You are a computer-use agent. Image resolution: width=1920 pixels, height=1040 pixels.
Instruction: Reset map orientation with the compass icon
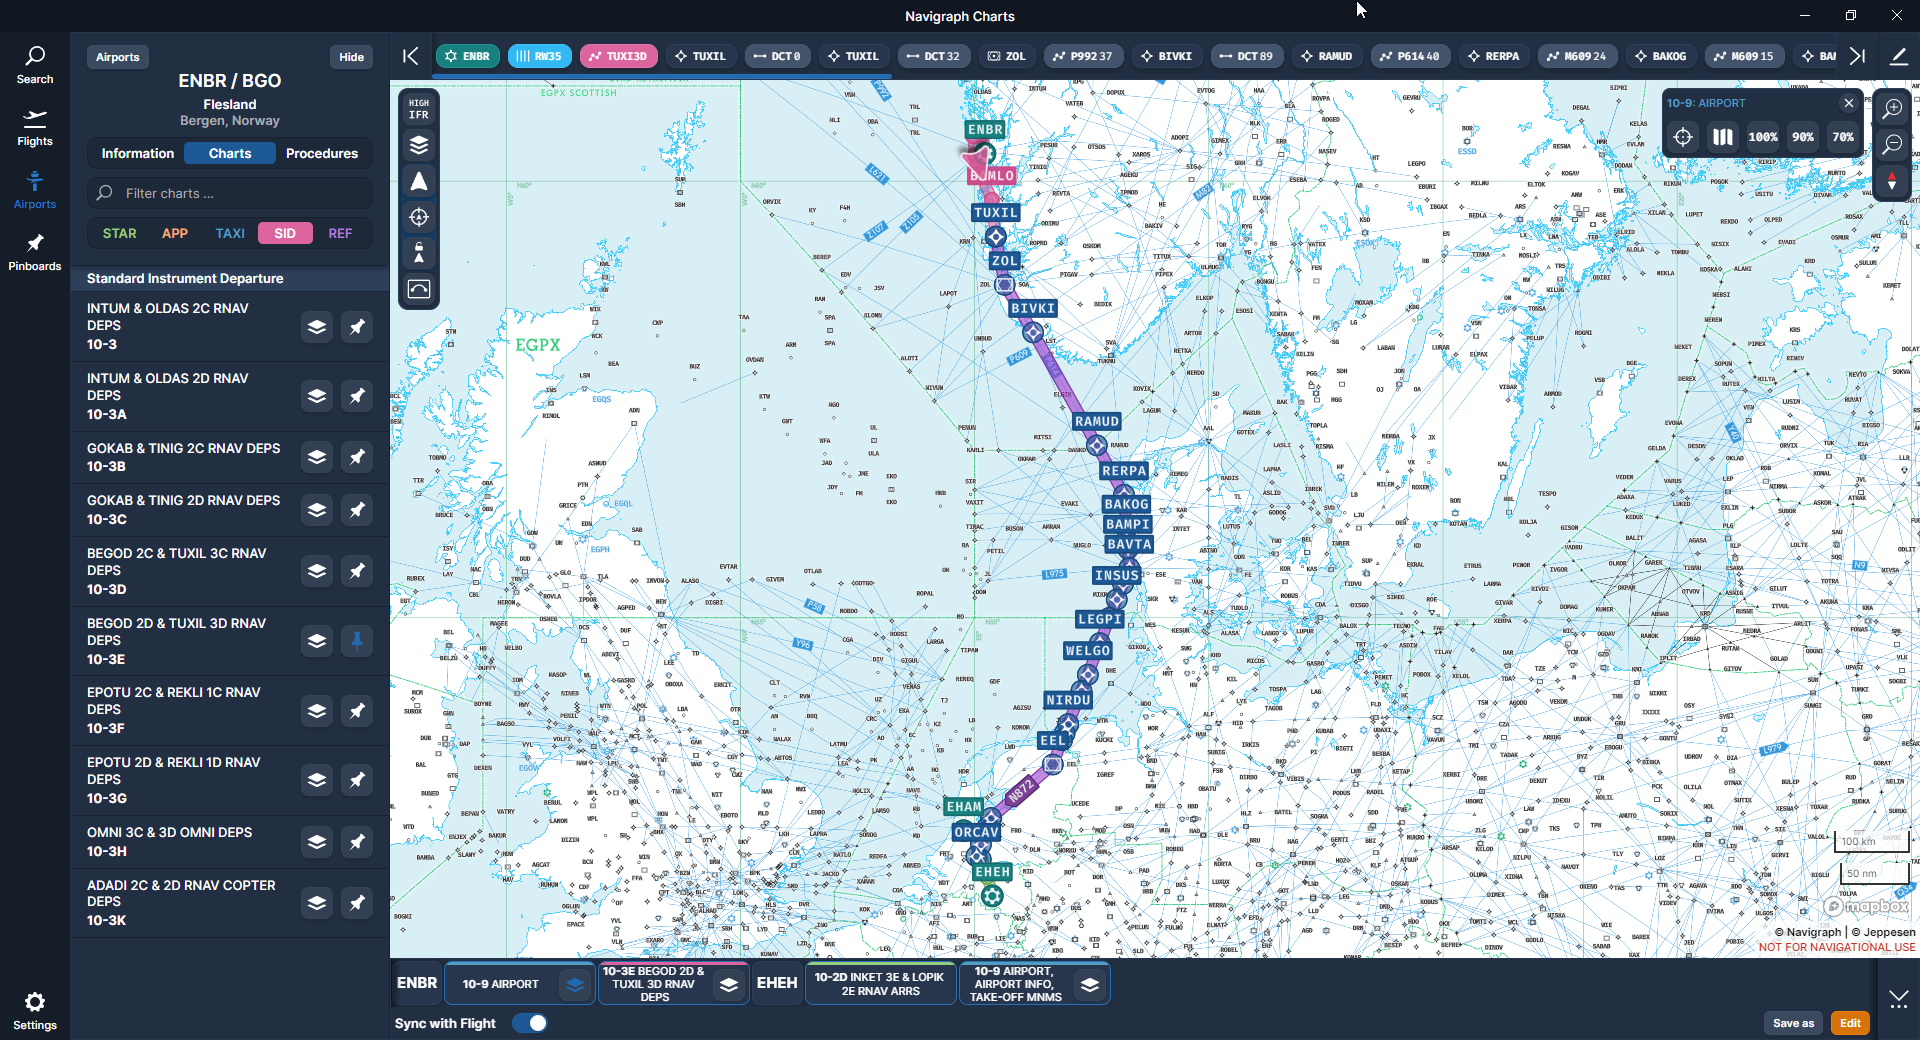[x=1892, y=182]
